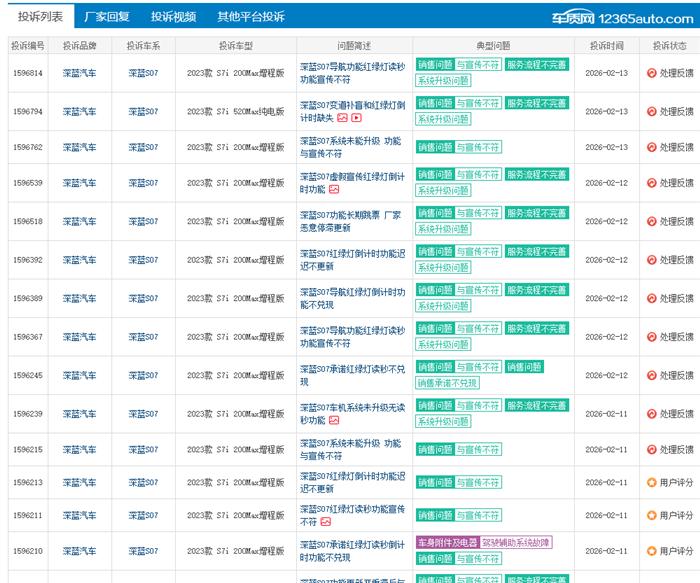Click 深蓝汽车 brand link in row 1596762
Image resolution: width=700 pixels, height=583 pixels.
click(x=79, y=147)
